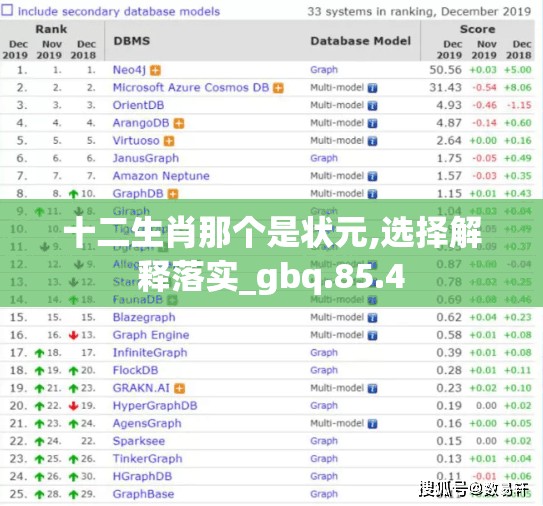Click orange plus icon beside GRAKN.AI

click(179, 389)
